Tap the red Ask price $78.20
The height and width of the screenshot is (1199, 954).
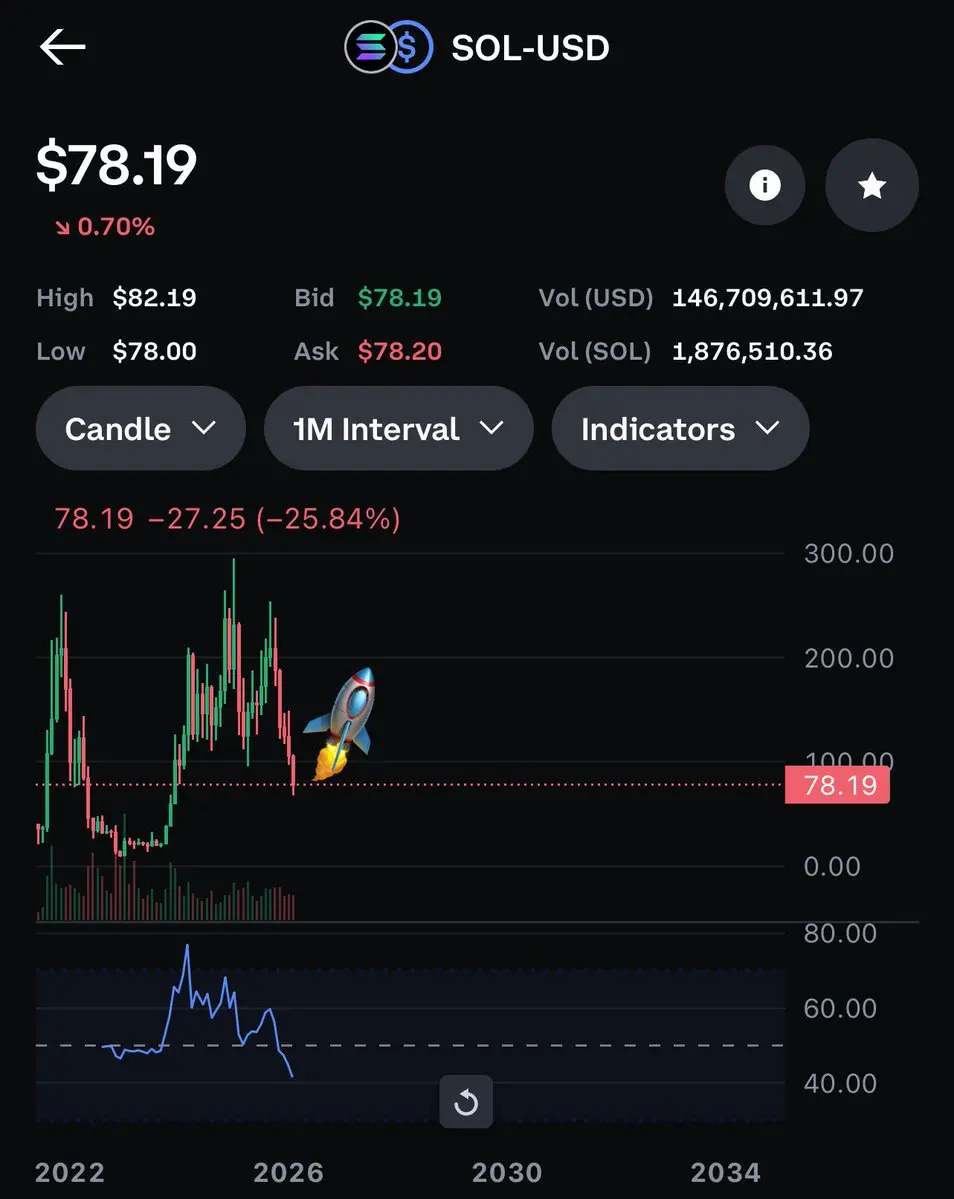pos(400,351)
